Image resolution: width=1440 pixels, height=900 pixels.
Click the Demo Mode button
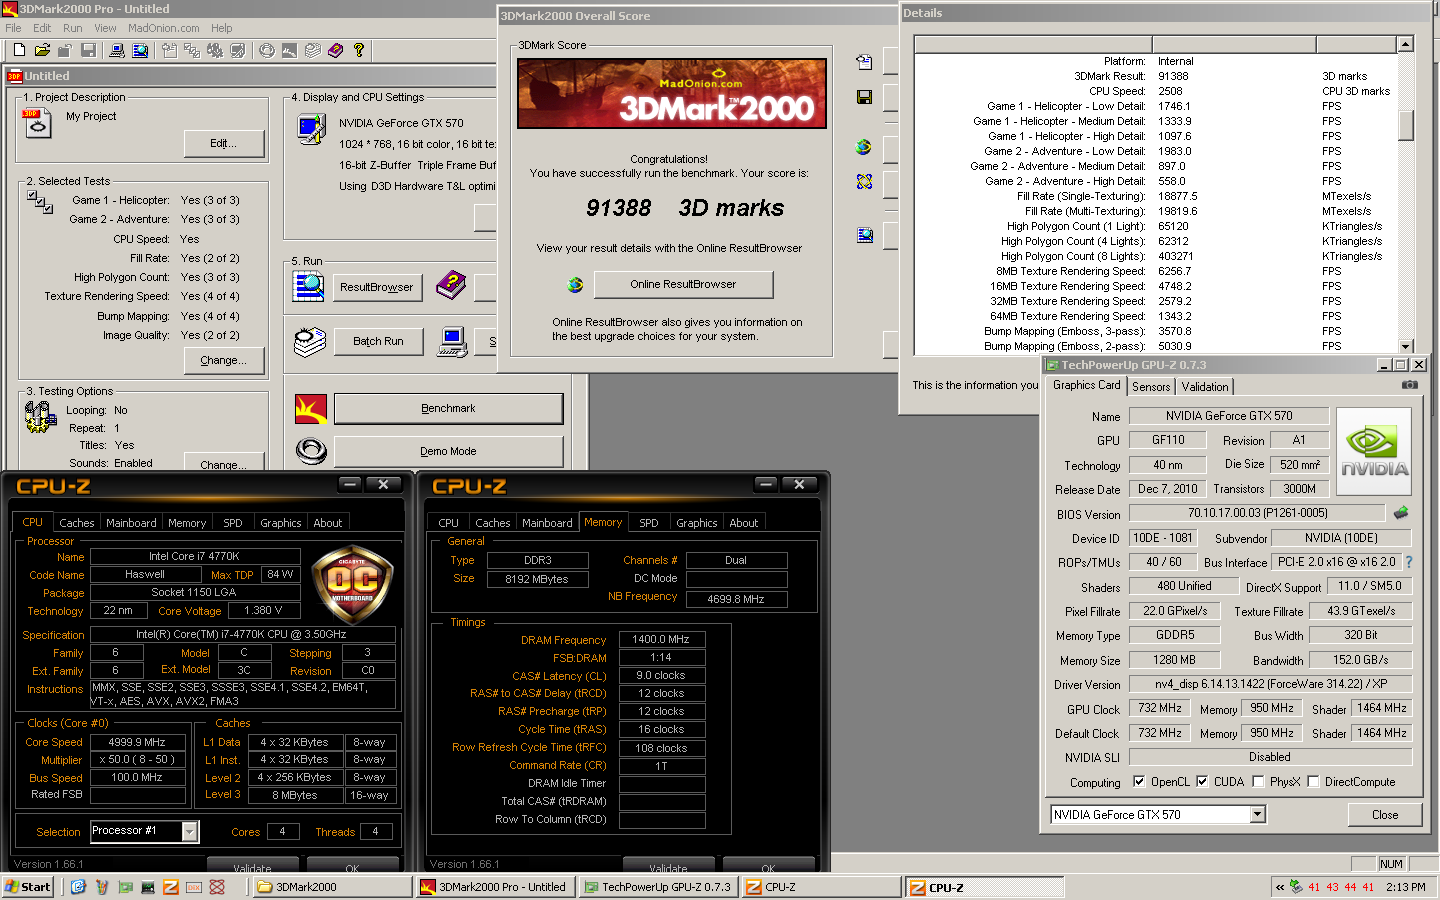click(x=448, y=452)
